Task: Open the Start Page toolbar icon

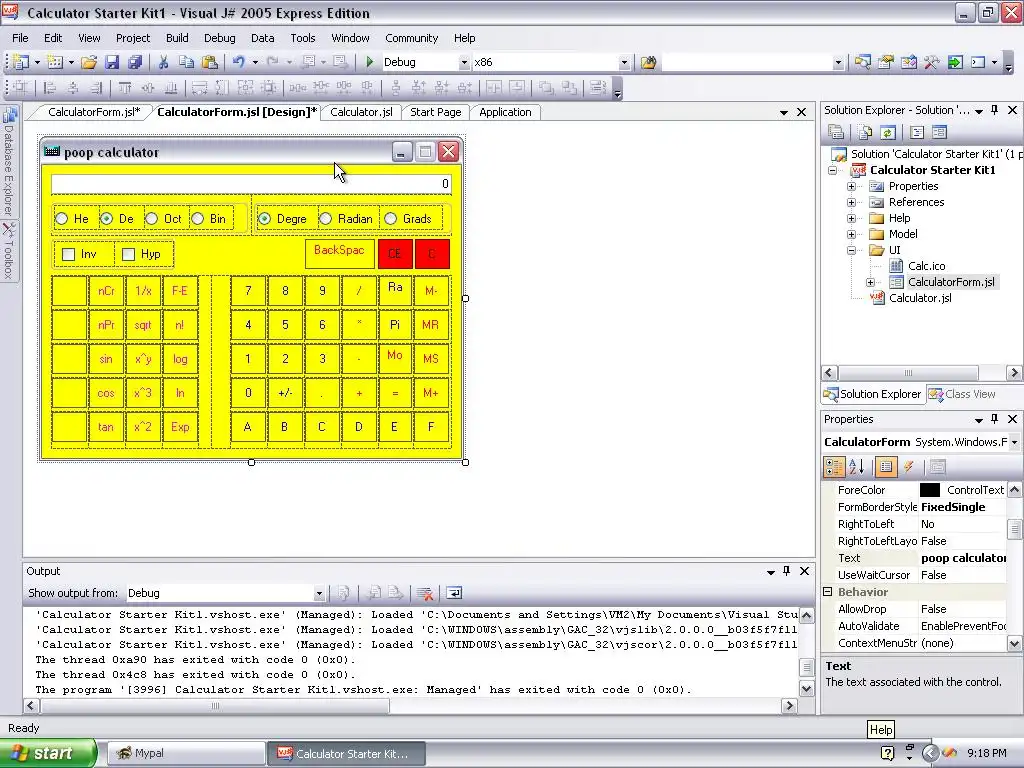Action: 955,62
